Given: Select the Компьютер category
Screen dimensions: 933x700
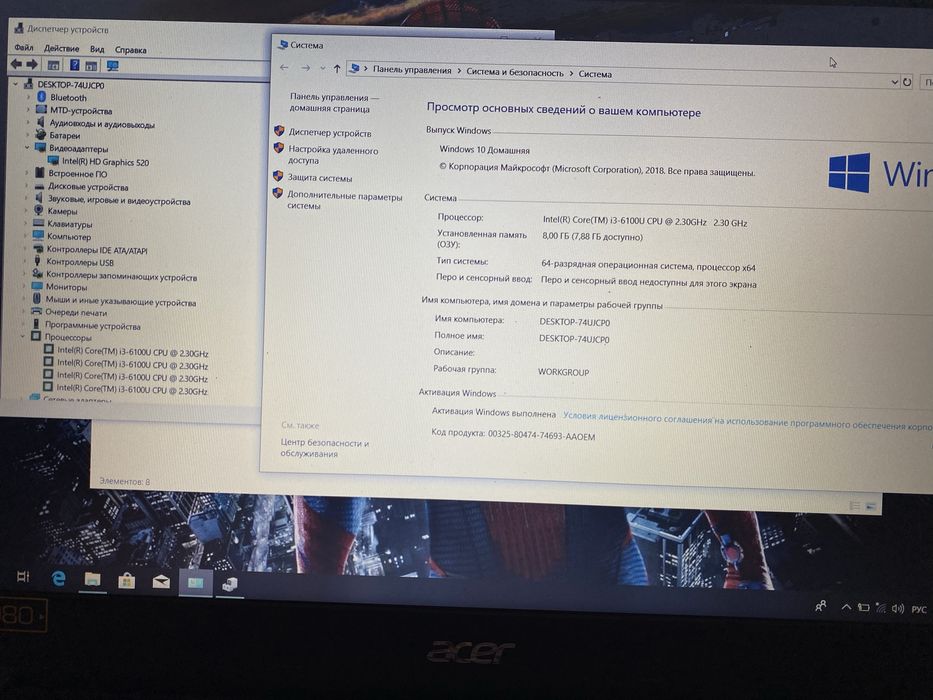Looking at the screenshot, I should (69, 236).
